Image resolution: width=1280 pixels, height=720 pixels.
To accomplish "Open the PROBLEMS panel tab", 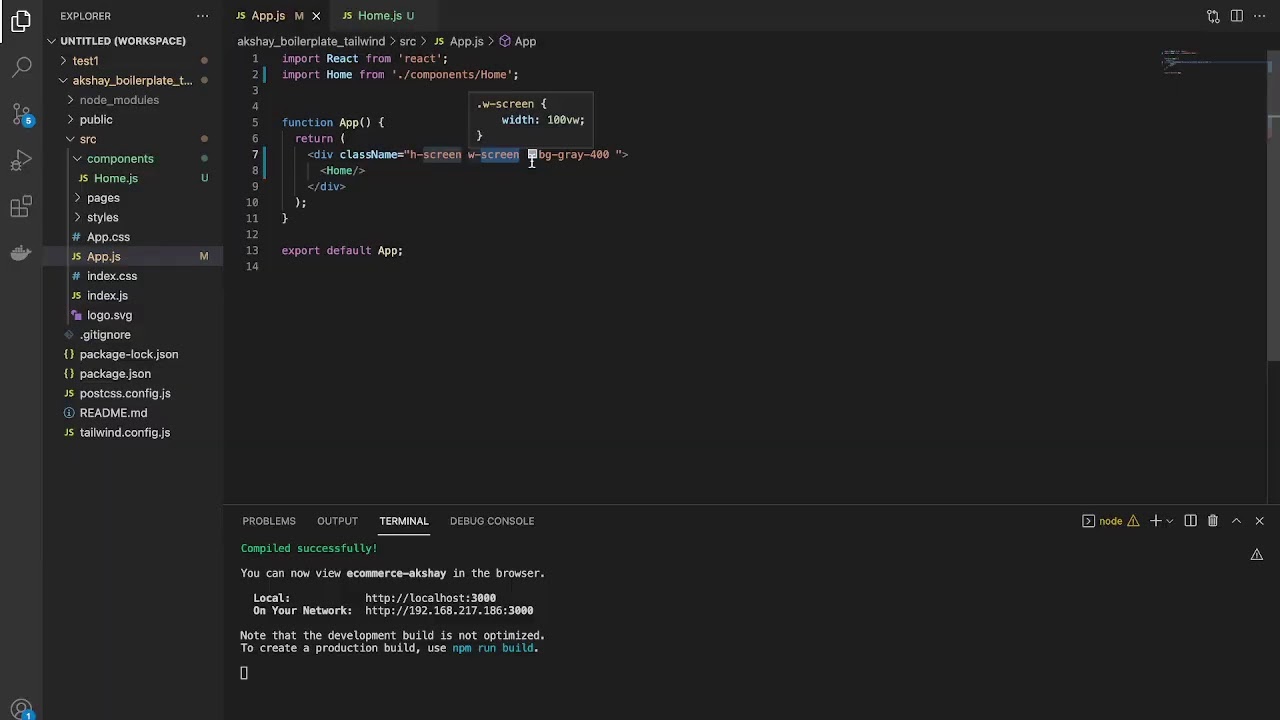I will (269, 521).
